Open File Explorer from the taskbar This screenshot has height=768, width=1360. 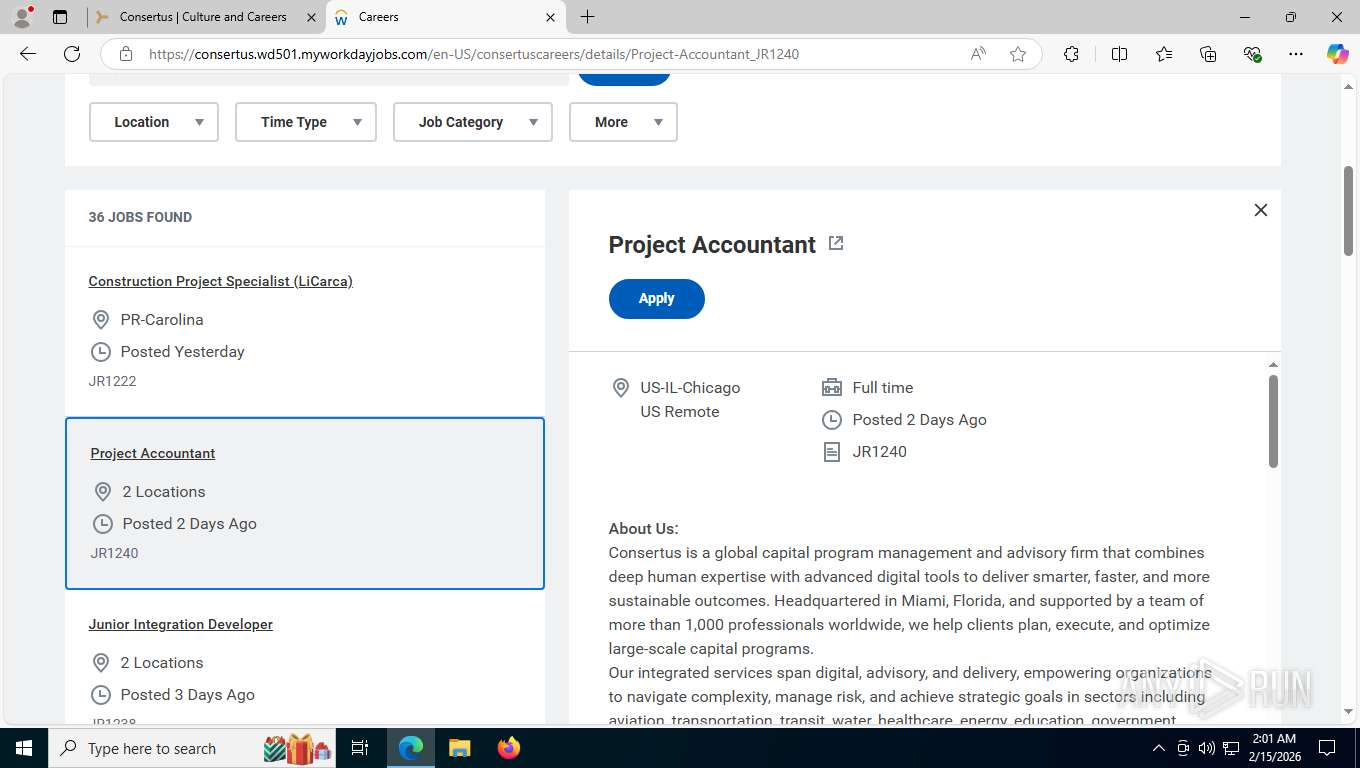(459, 748)
